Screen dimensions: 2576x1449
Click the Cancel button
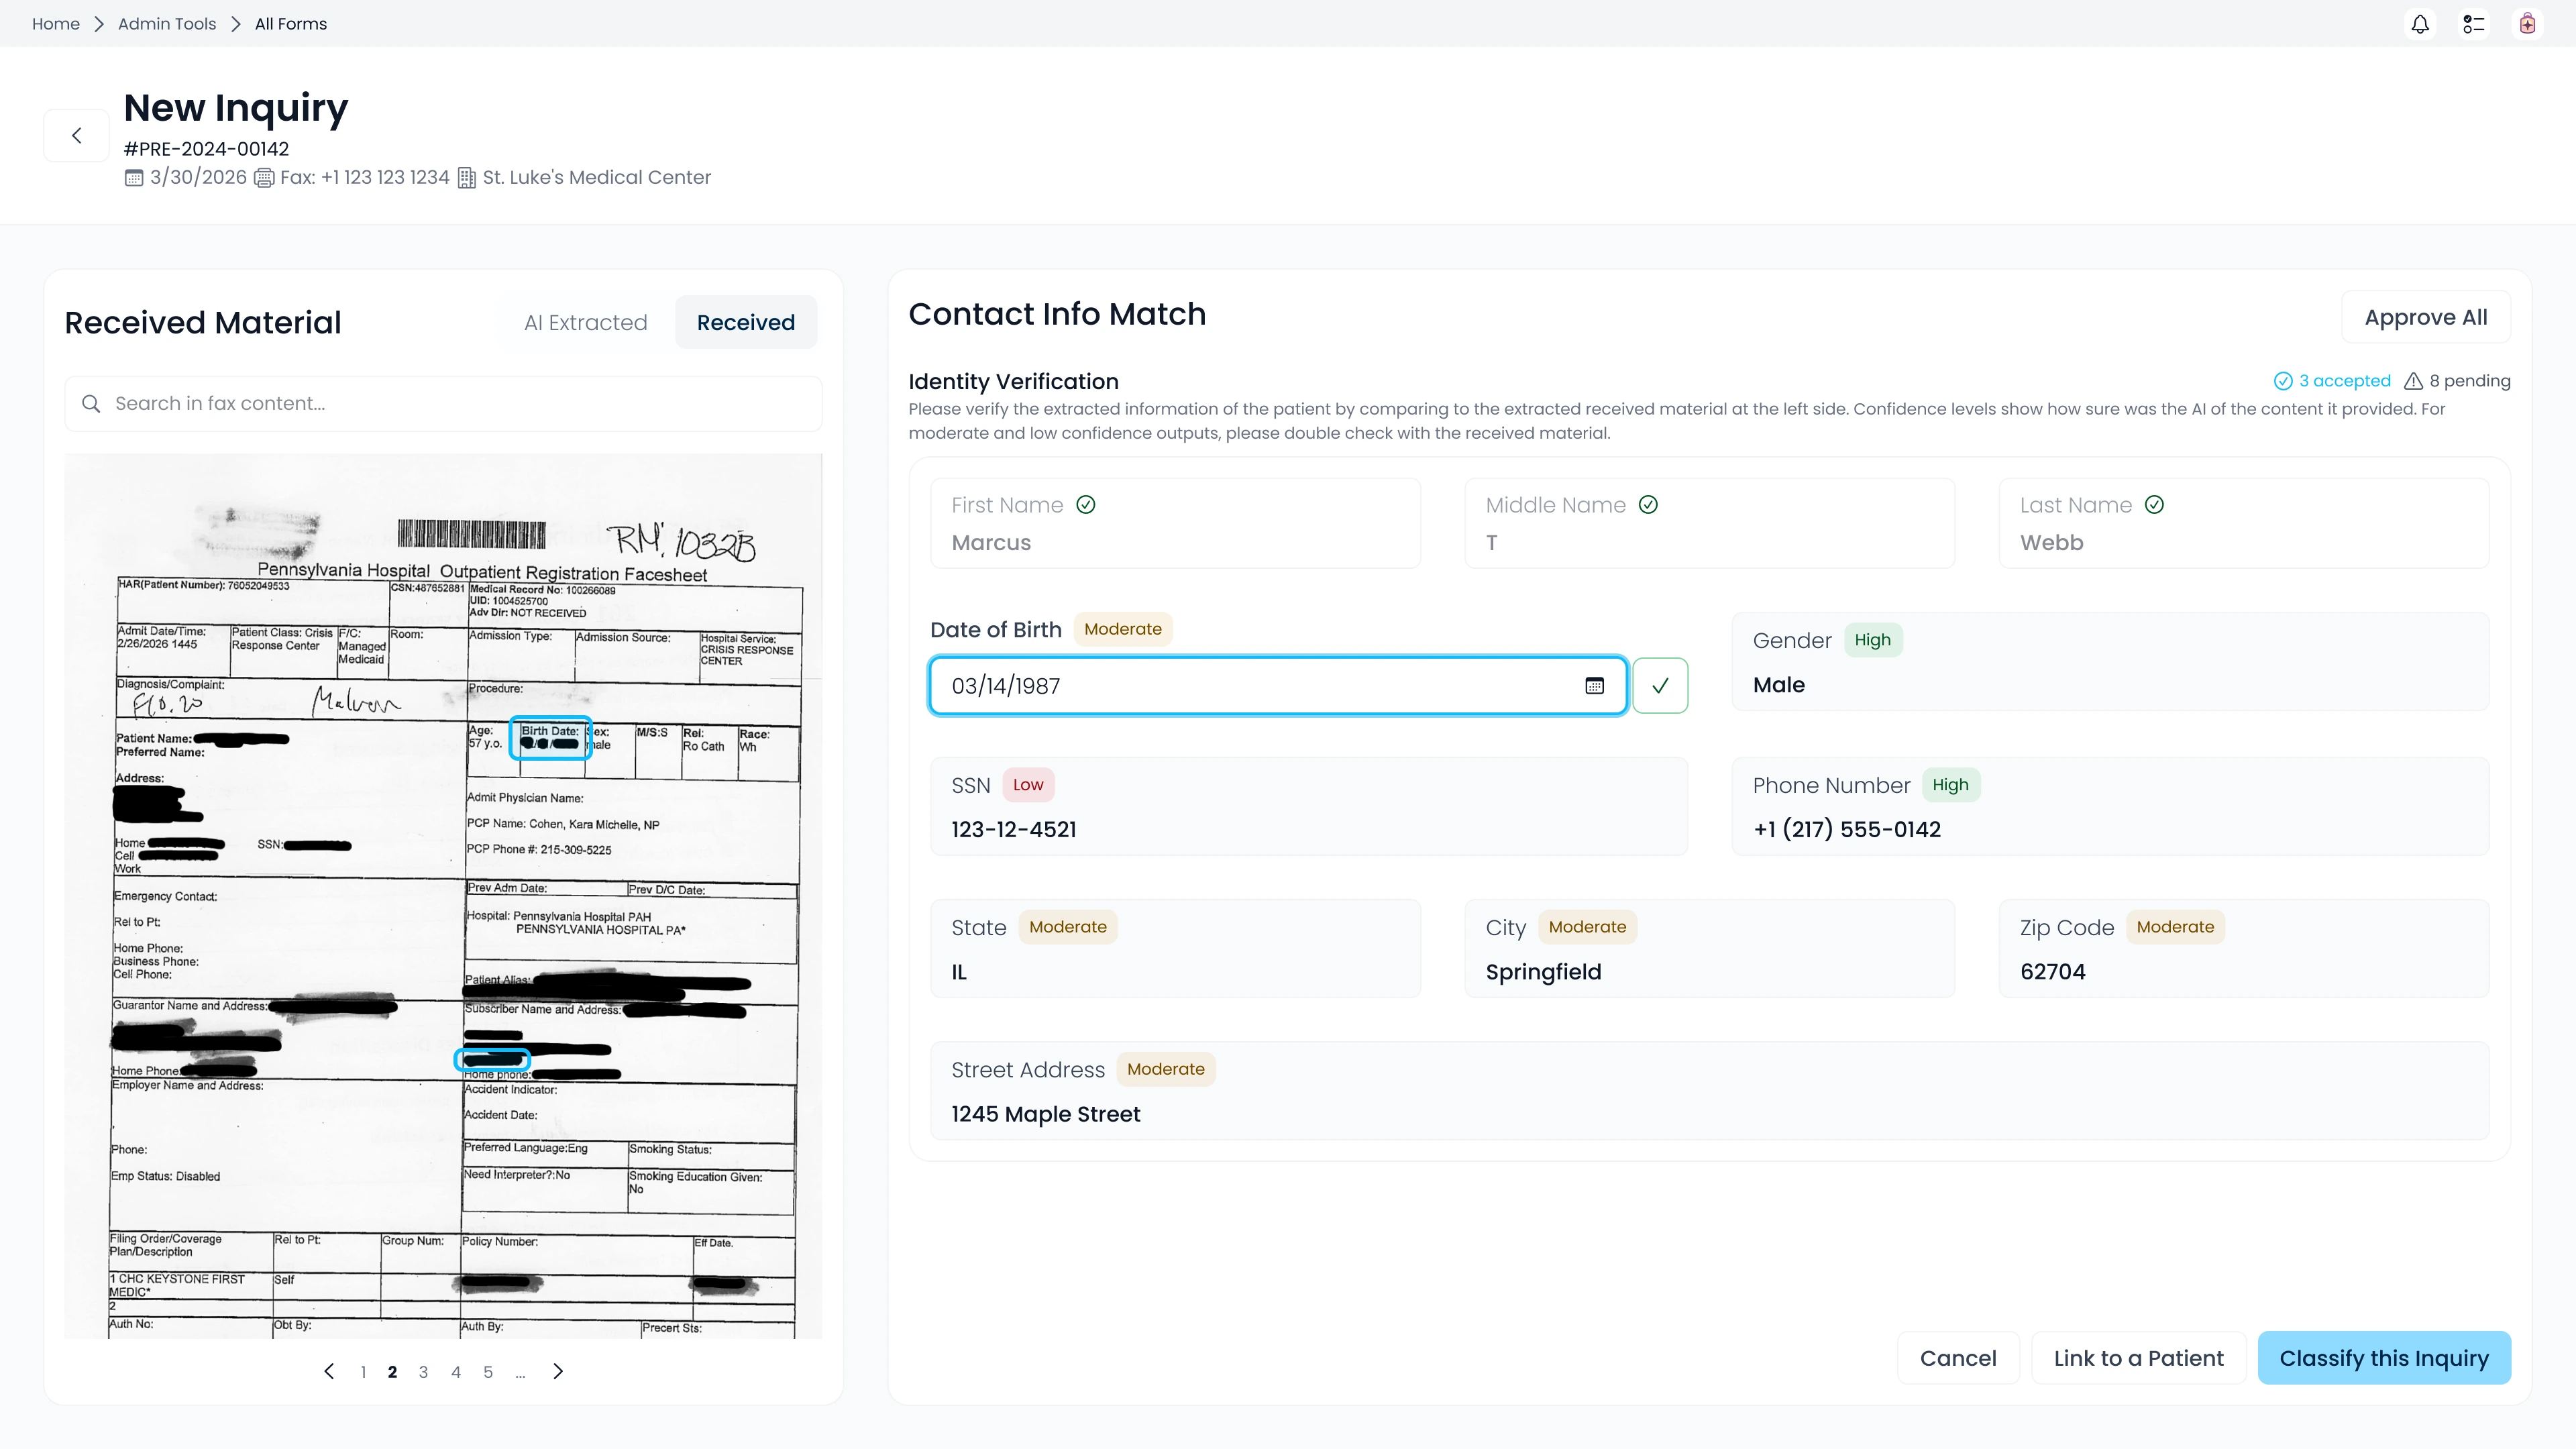[1958, 1358]
